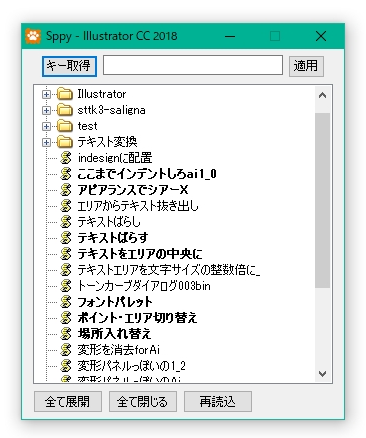Click the 適用 button
The height and width of the screenshot is (438, 366).
[x=306, y=66]
